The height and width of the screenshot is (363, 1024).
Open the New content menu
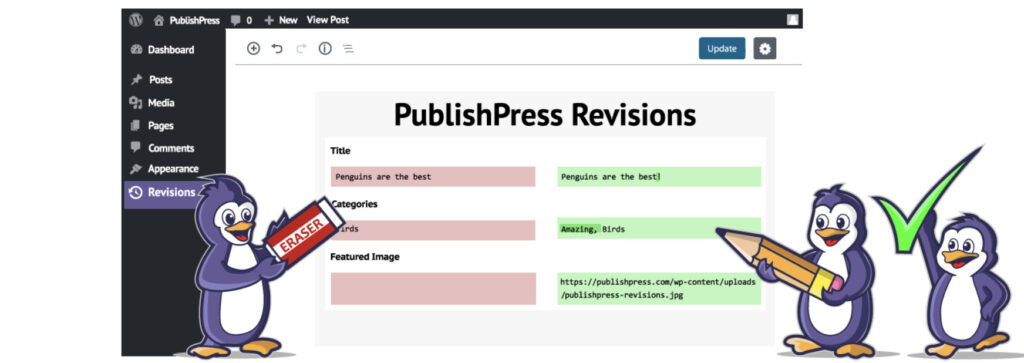coord(288,20)
